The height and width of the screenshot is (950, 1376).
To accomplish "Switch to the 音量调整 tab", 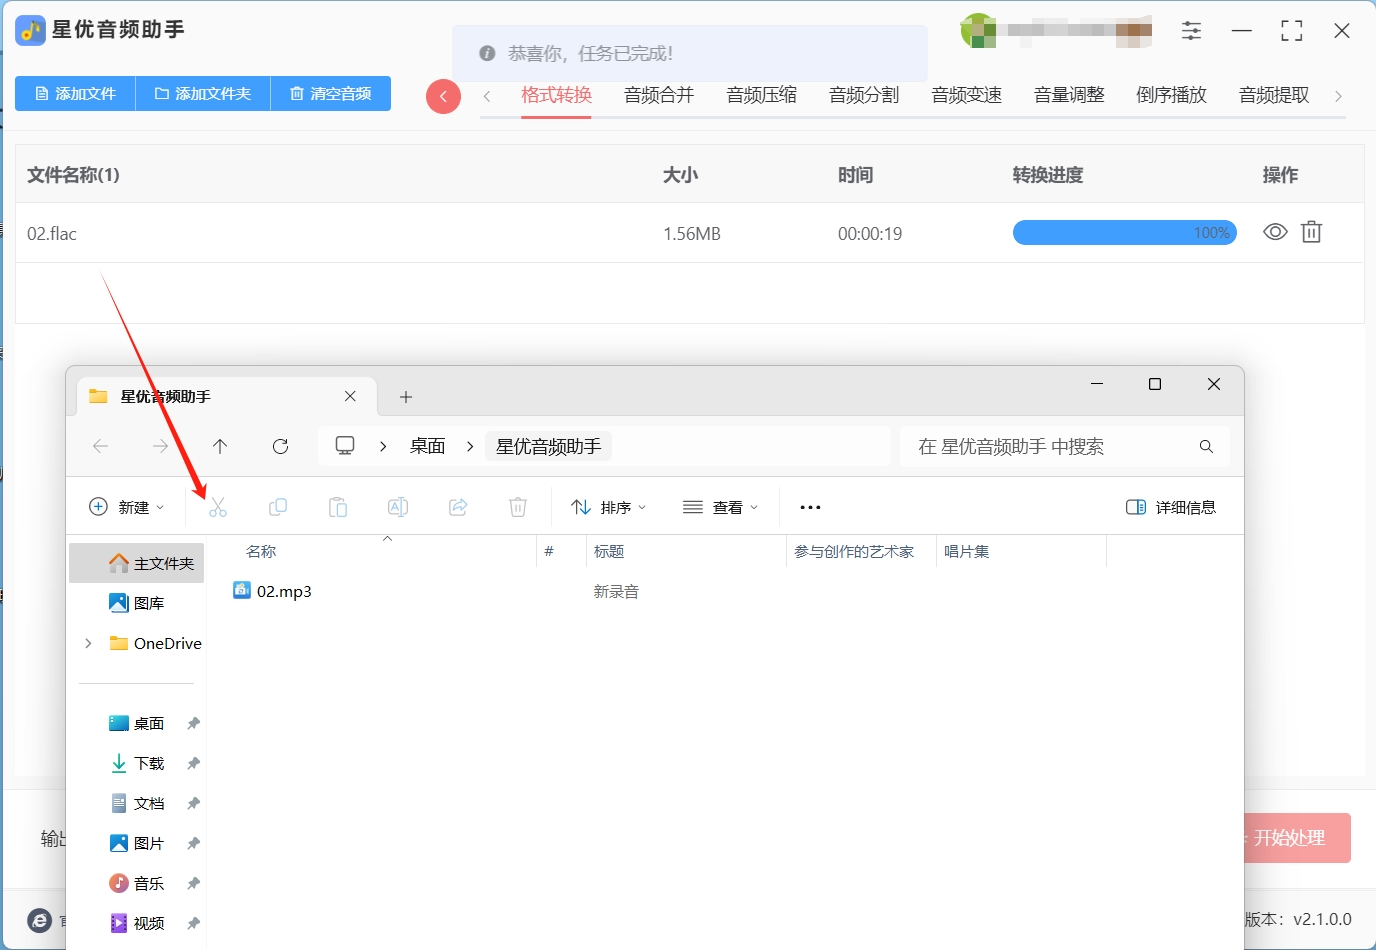I will pyautogui.click(x=1069, y=95).
